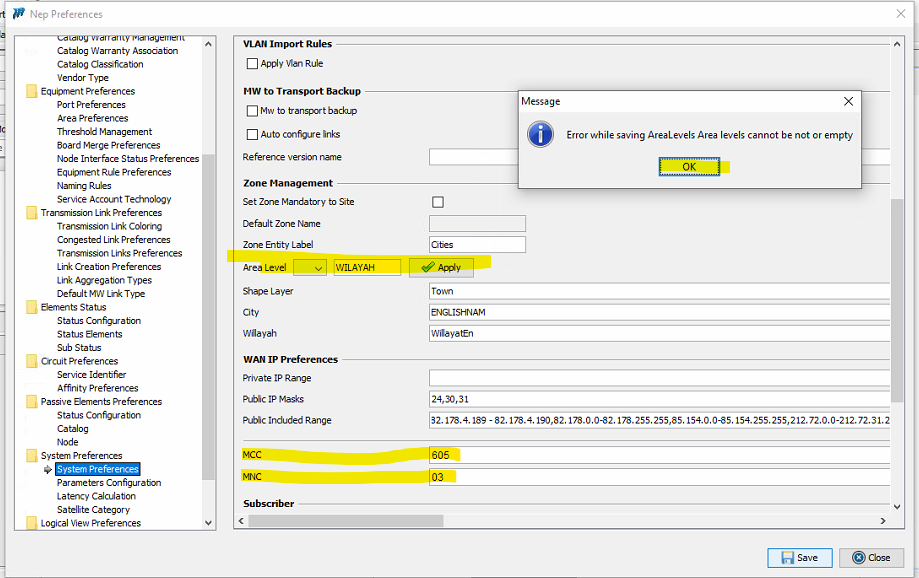Enable the Apply Vlan Rule checkbox
The width and height of the screenshot is (919, 578).
252,64
